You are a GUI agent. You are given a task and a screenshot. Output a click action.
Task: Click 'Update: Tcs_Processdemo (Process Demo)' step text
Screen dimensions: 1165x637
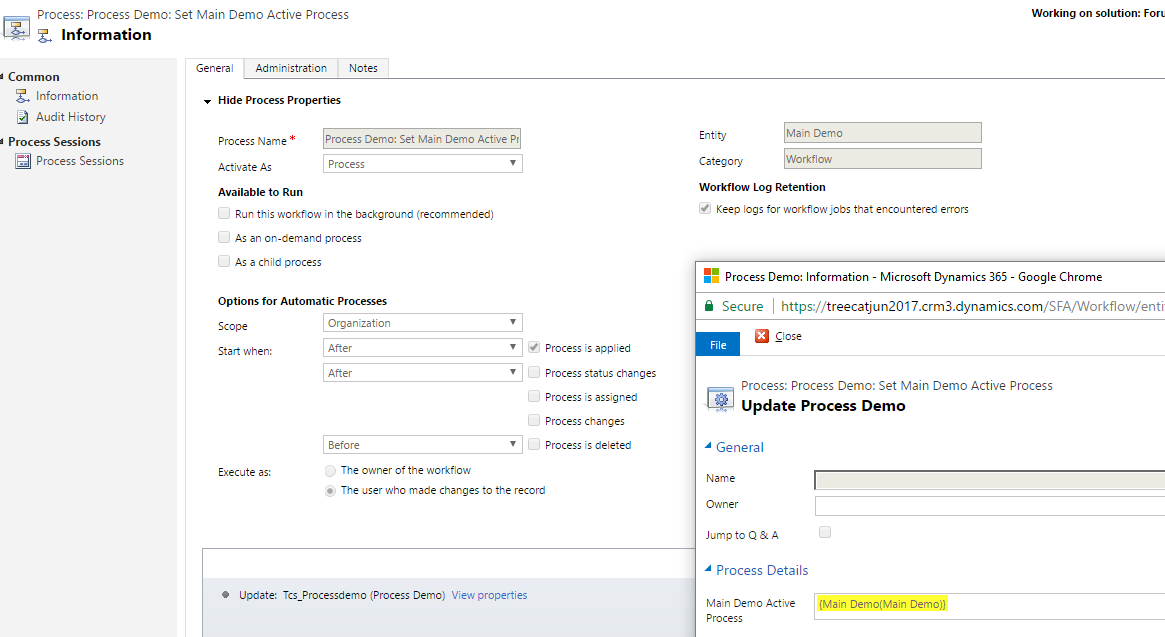pyautogui.click(x=342, y=595)
